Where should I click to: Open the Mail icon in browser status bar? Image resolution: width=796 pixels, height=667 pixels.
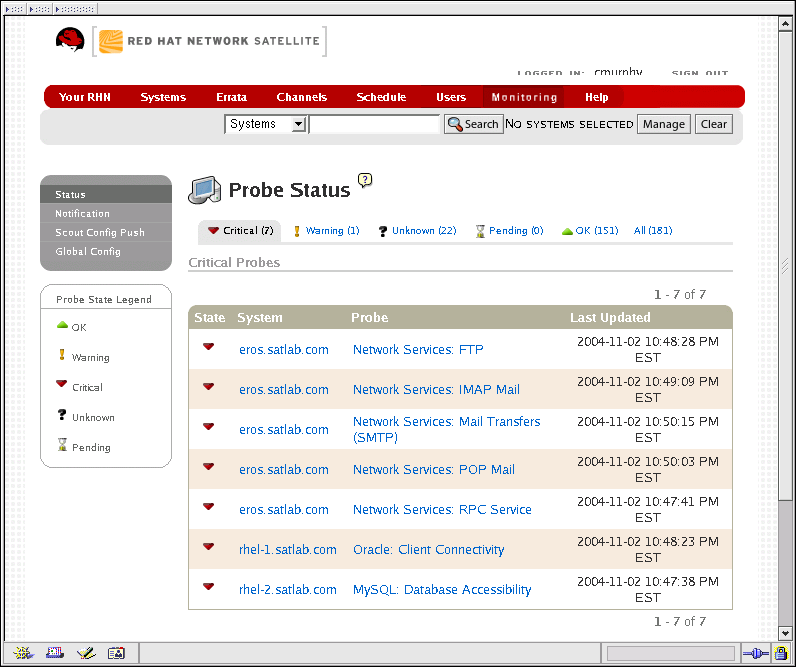click(55, 653)
